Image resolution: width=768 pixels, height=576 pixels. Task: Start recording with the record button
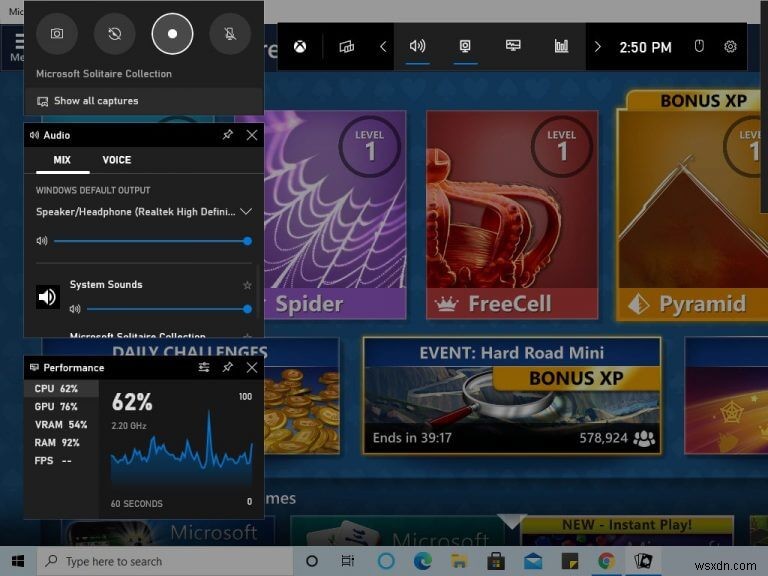(x=172, y=34)
